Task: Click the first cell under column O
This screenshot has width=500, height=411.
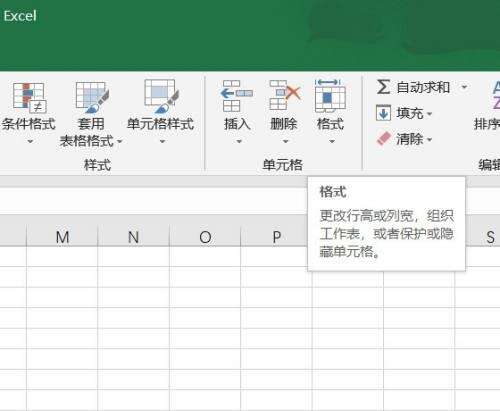Action: pos(205,256)
